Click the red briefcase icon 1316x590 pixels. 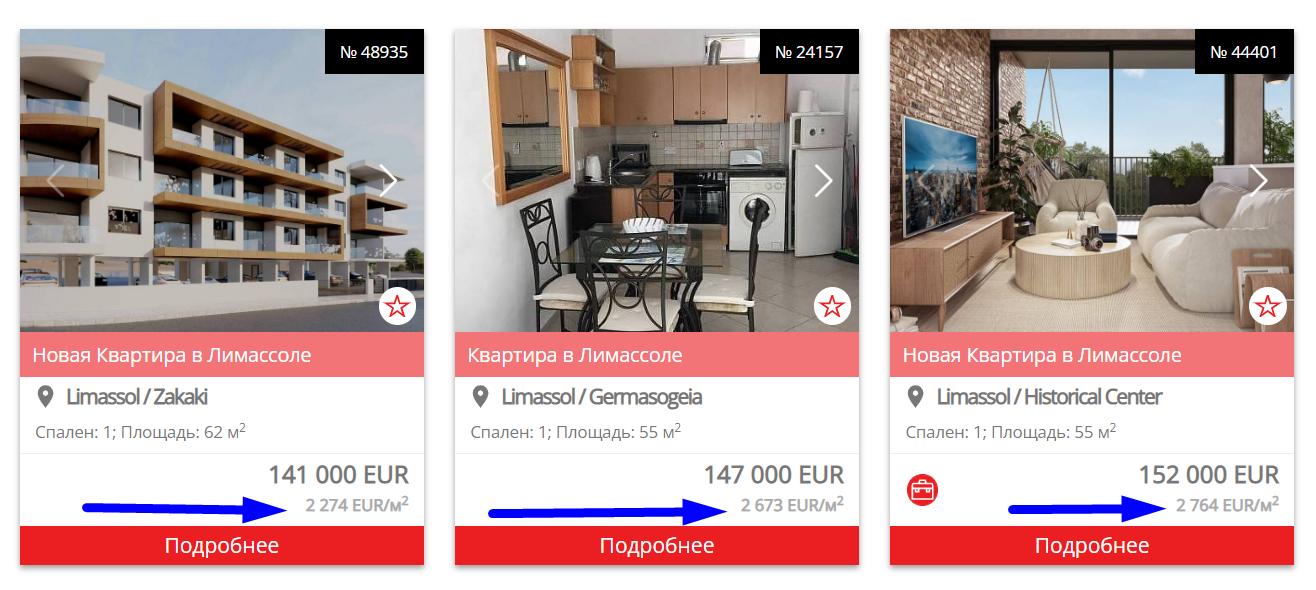922,490
